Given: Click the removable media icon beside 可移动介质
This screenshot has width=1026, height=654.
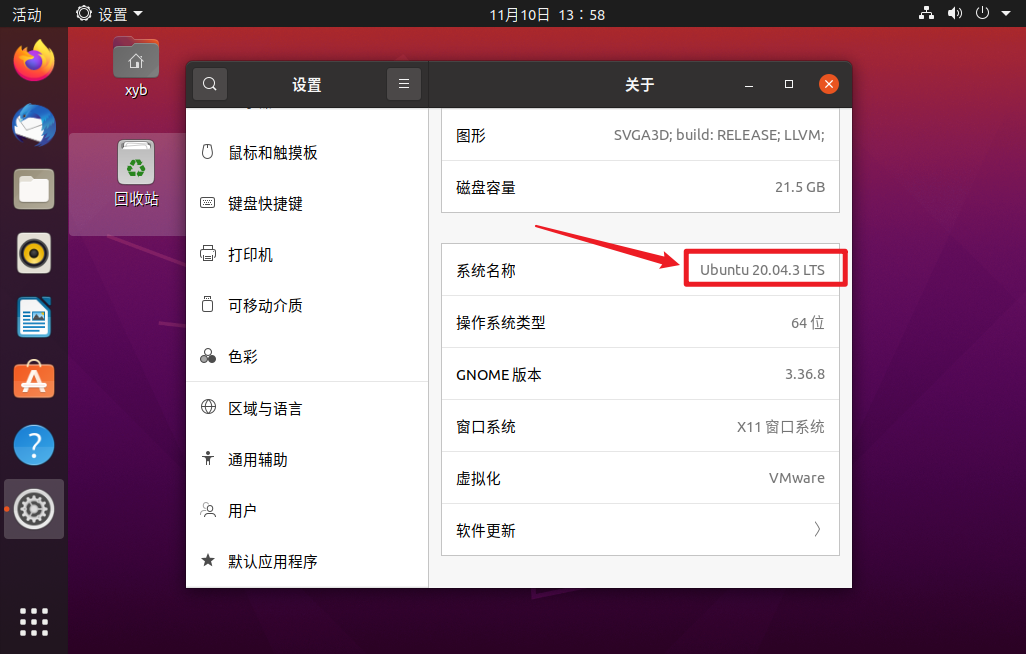Looking at the screenshot, I should [x=207, y=304].
